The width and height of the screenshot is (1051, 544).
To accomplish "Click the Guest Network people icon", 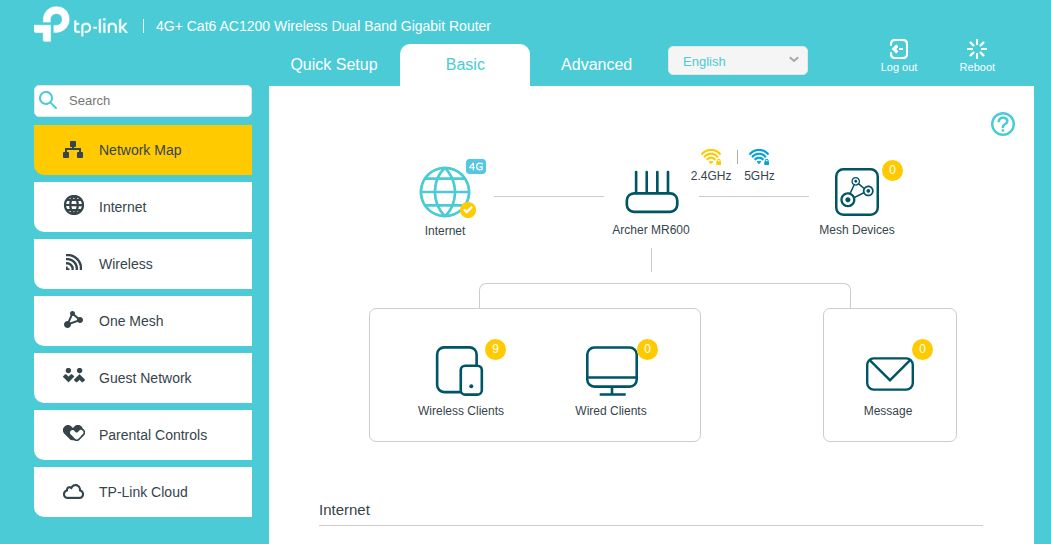I will (74, 375).
